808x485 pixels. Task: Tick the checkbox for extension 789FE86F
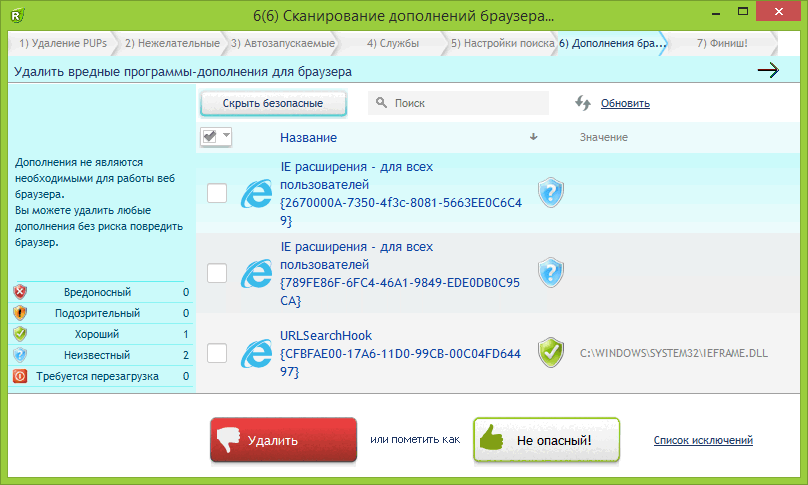pos(217,272)
